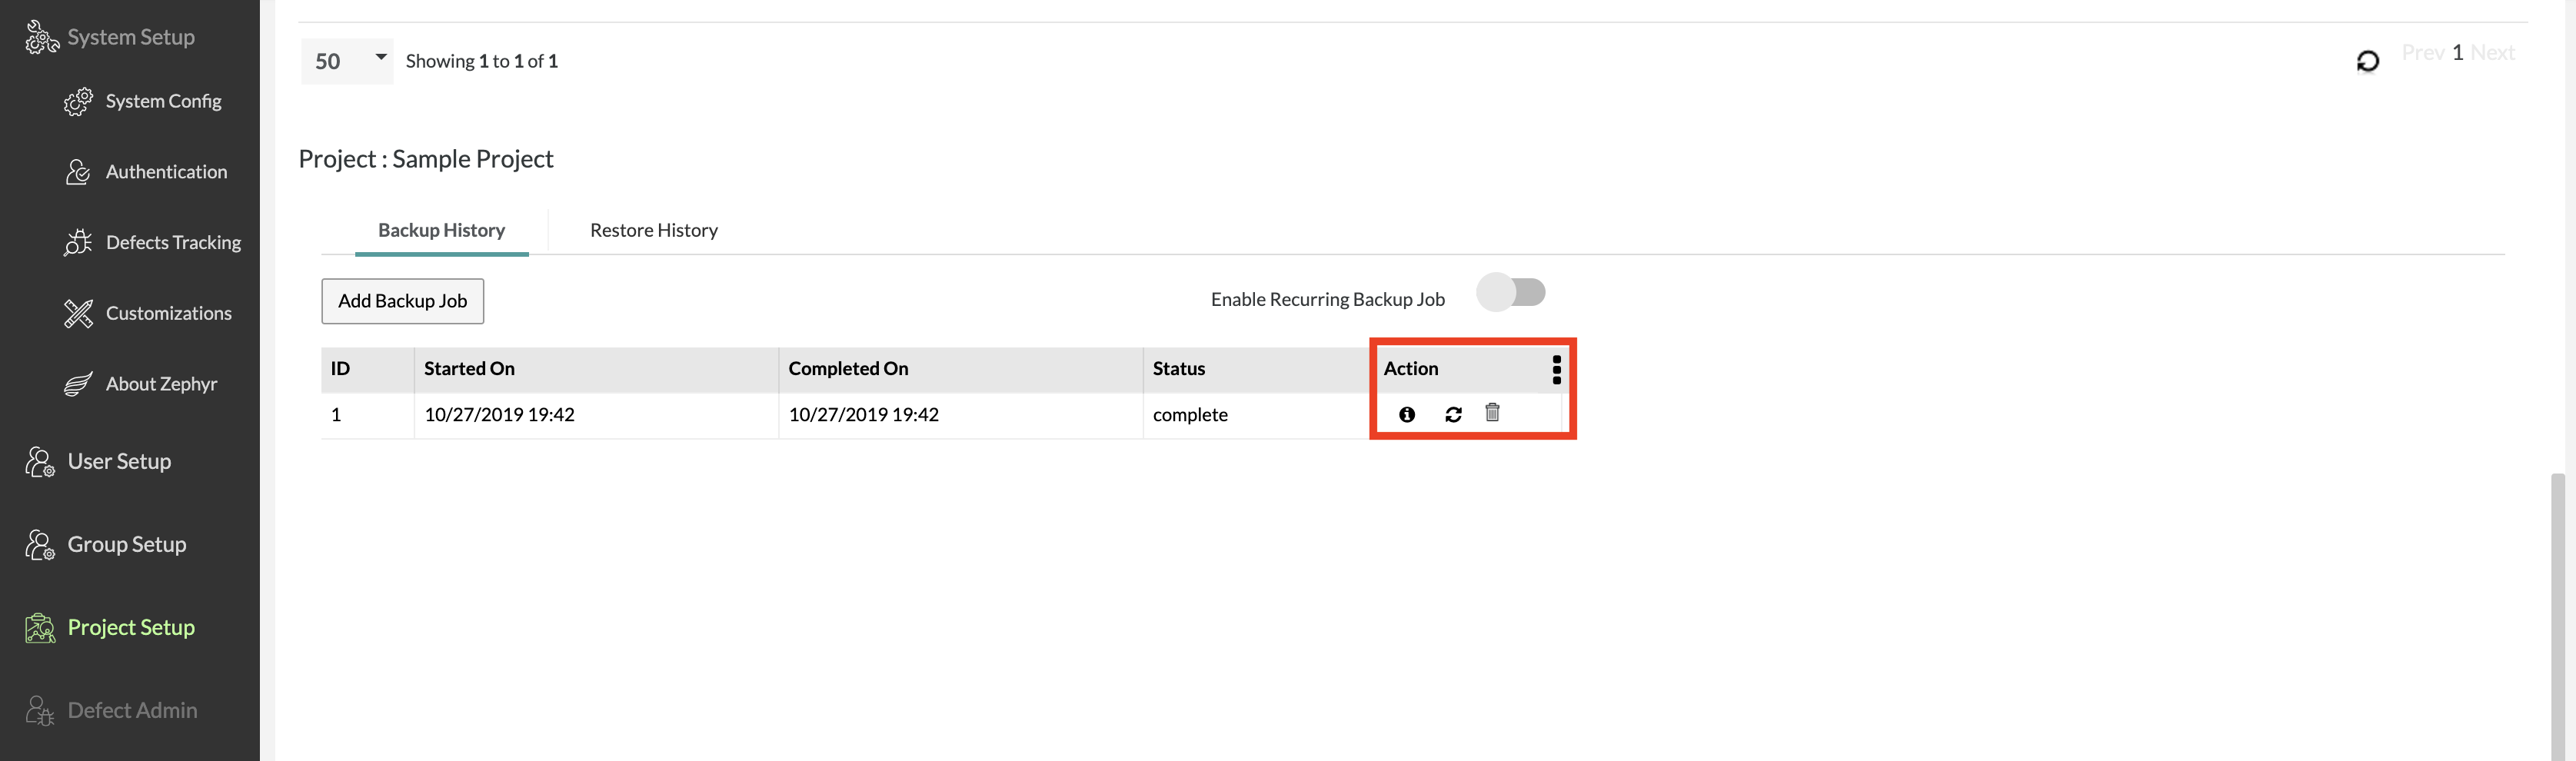Expand the Group Setup section
This screenshot has height=761, width=2576.
[126, 545]
